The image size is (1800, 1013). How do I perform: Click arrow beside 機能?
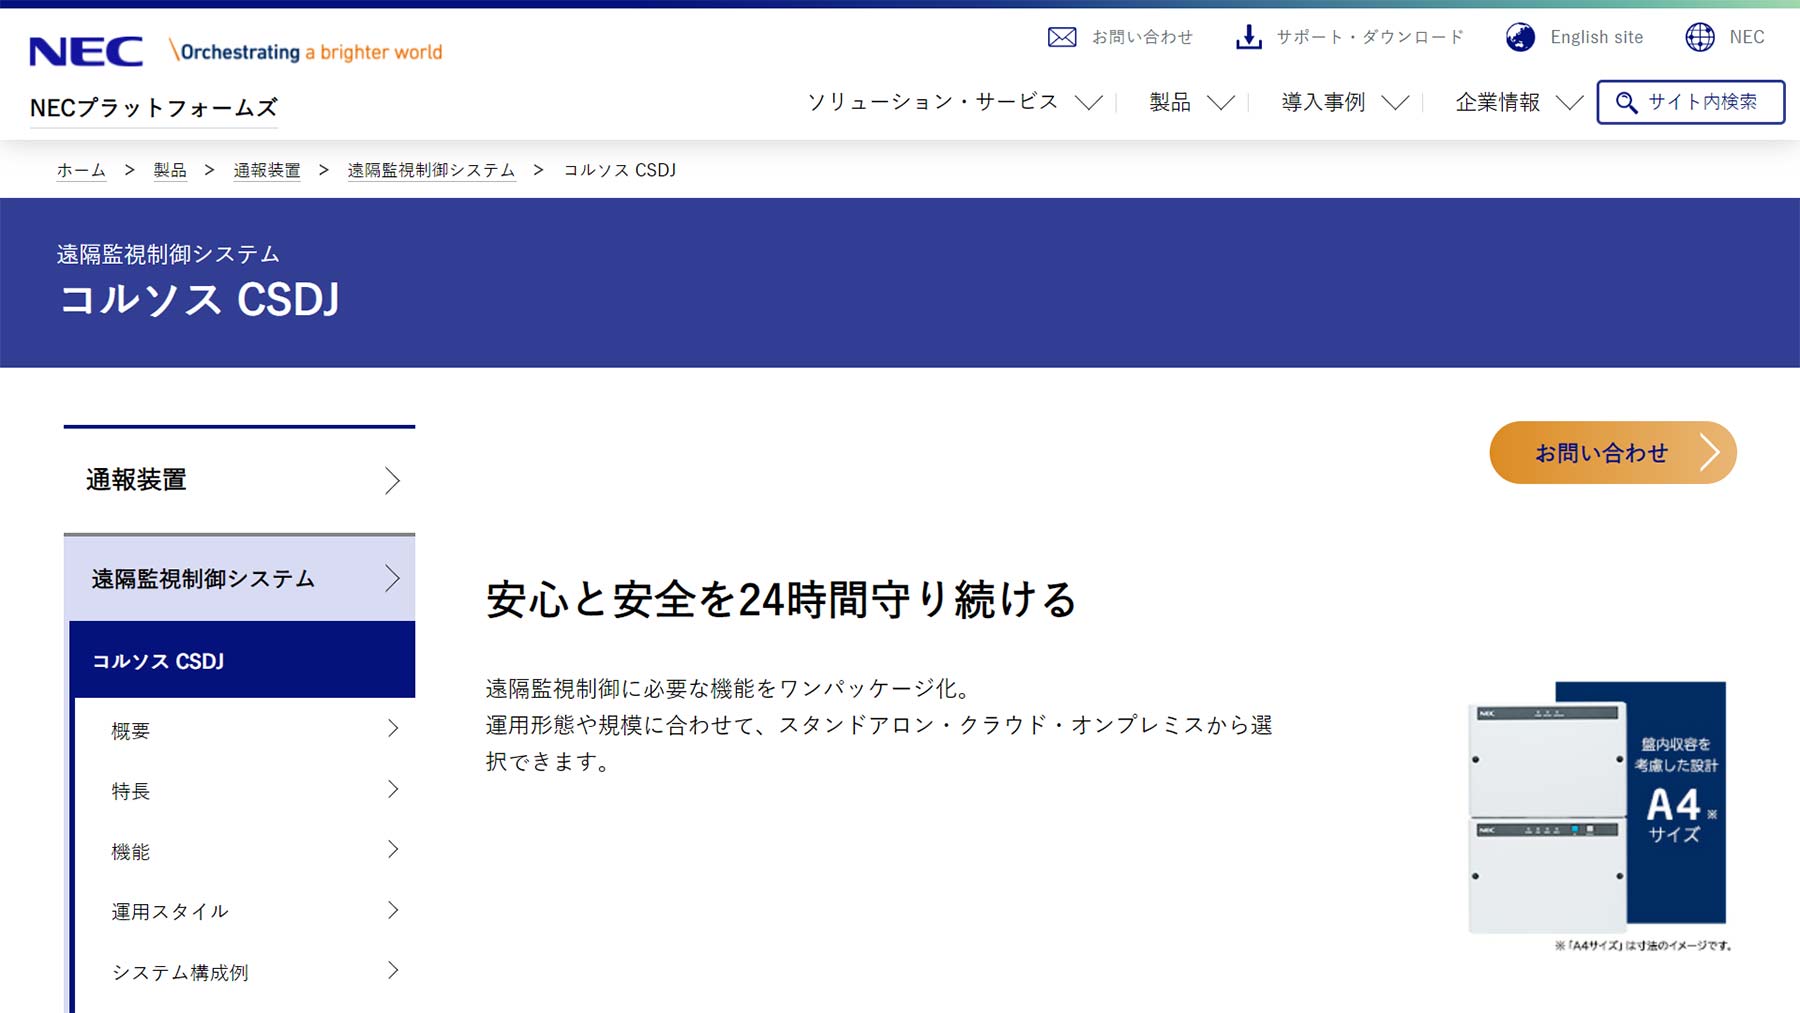393,849
